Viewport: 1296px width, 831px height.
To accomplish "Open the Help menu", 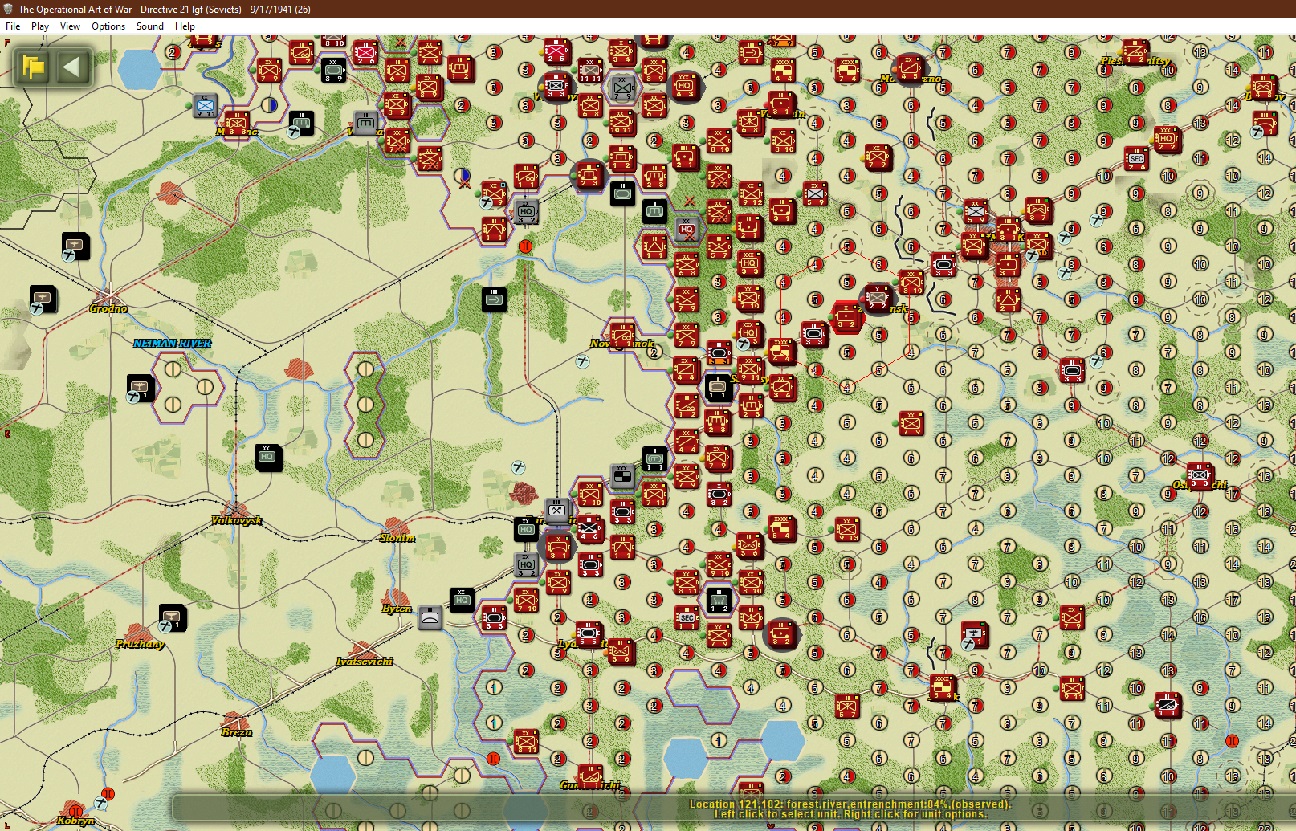I will click(x=185, y=26).
